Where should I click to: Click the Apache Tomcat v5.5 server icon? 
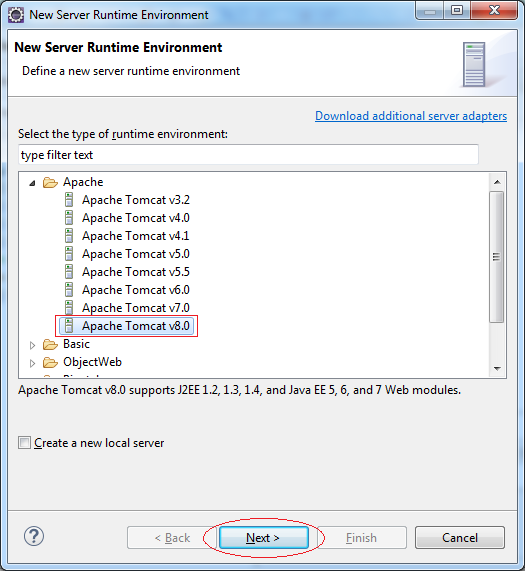69,272
